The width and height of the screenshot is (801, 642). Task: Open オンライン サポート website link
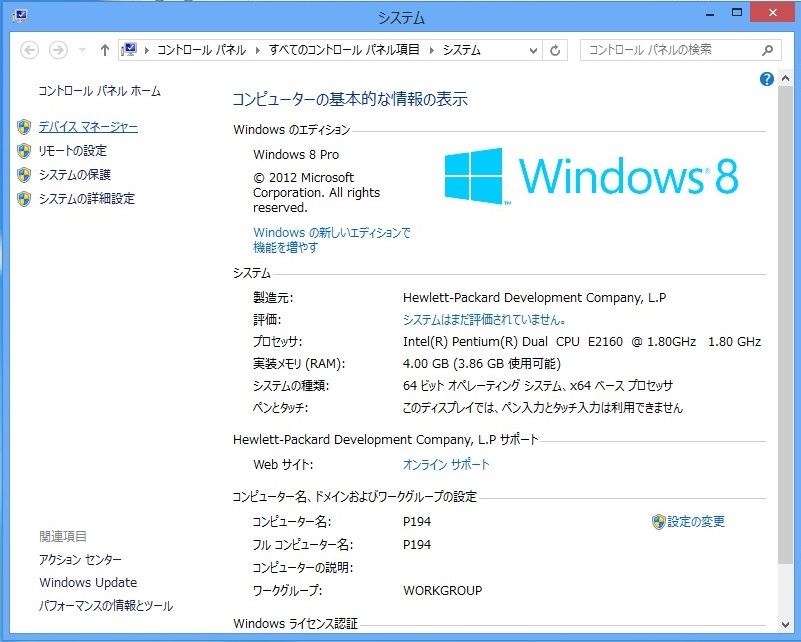(x=446, y=464)
